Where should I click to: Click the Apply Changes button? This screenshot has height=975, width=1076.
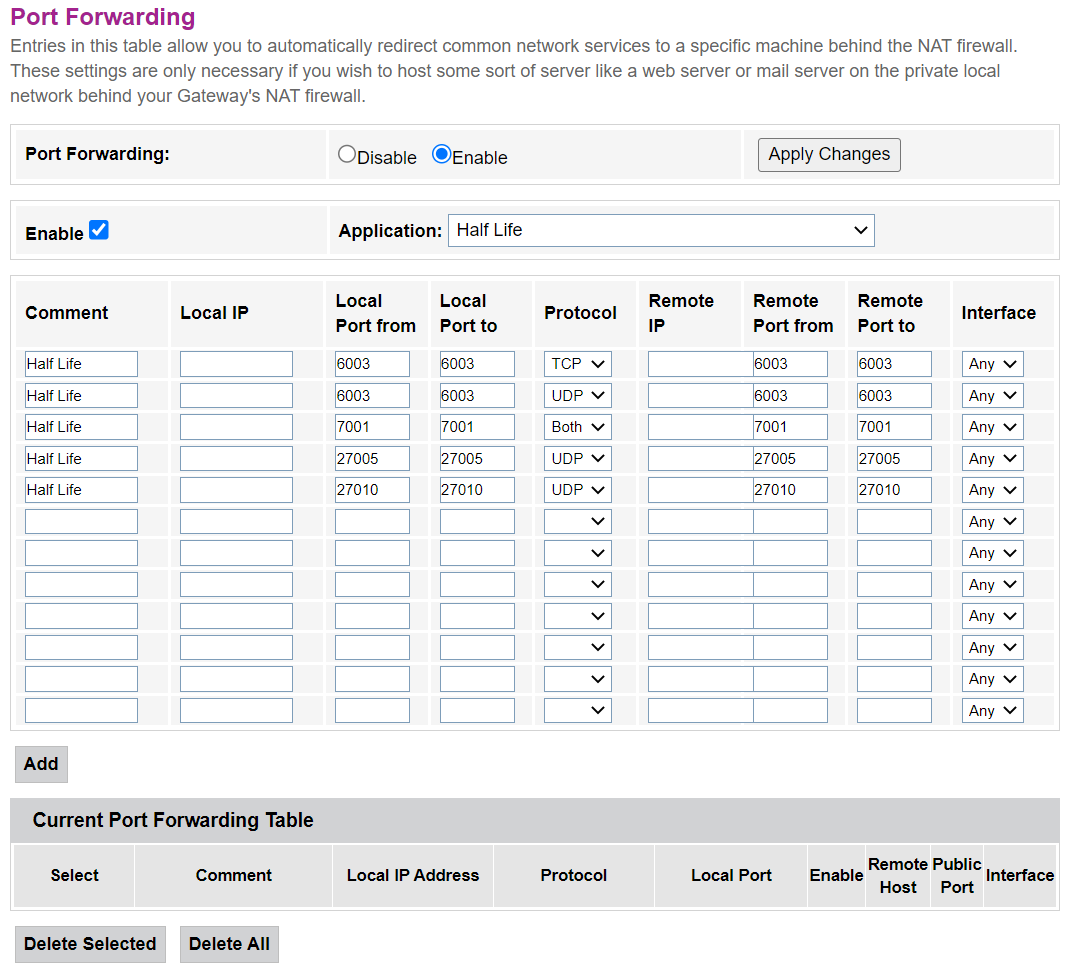(x=829, y=155)
